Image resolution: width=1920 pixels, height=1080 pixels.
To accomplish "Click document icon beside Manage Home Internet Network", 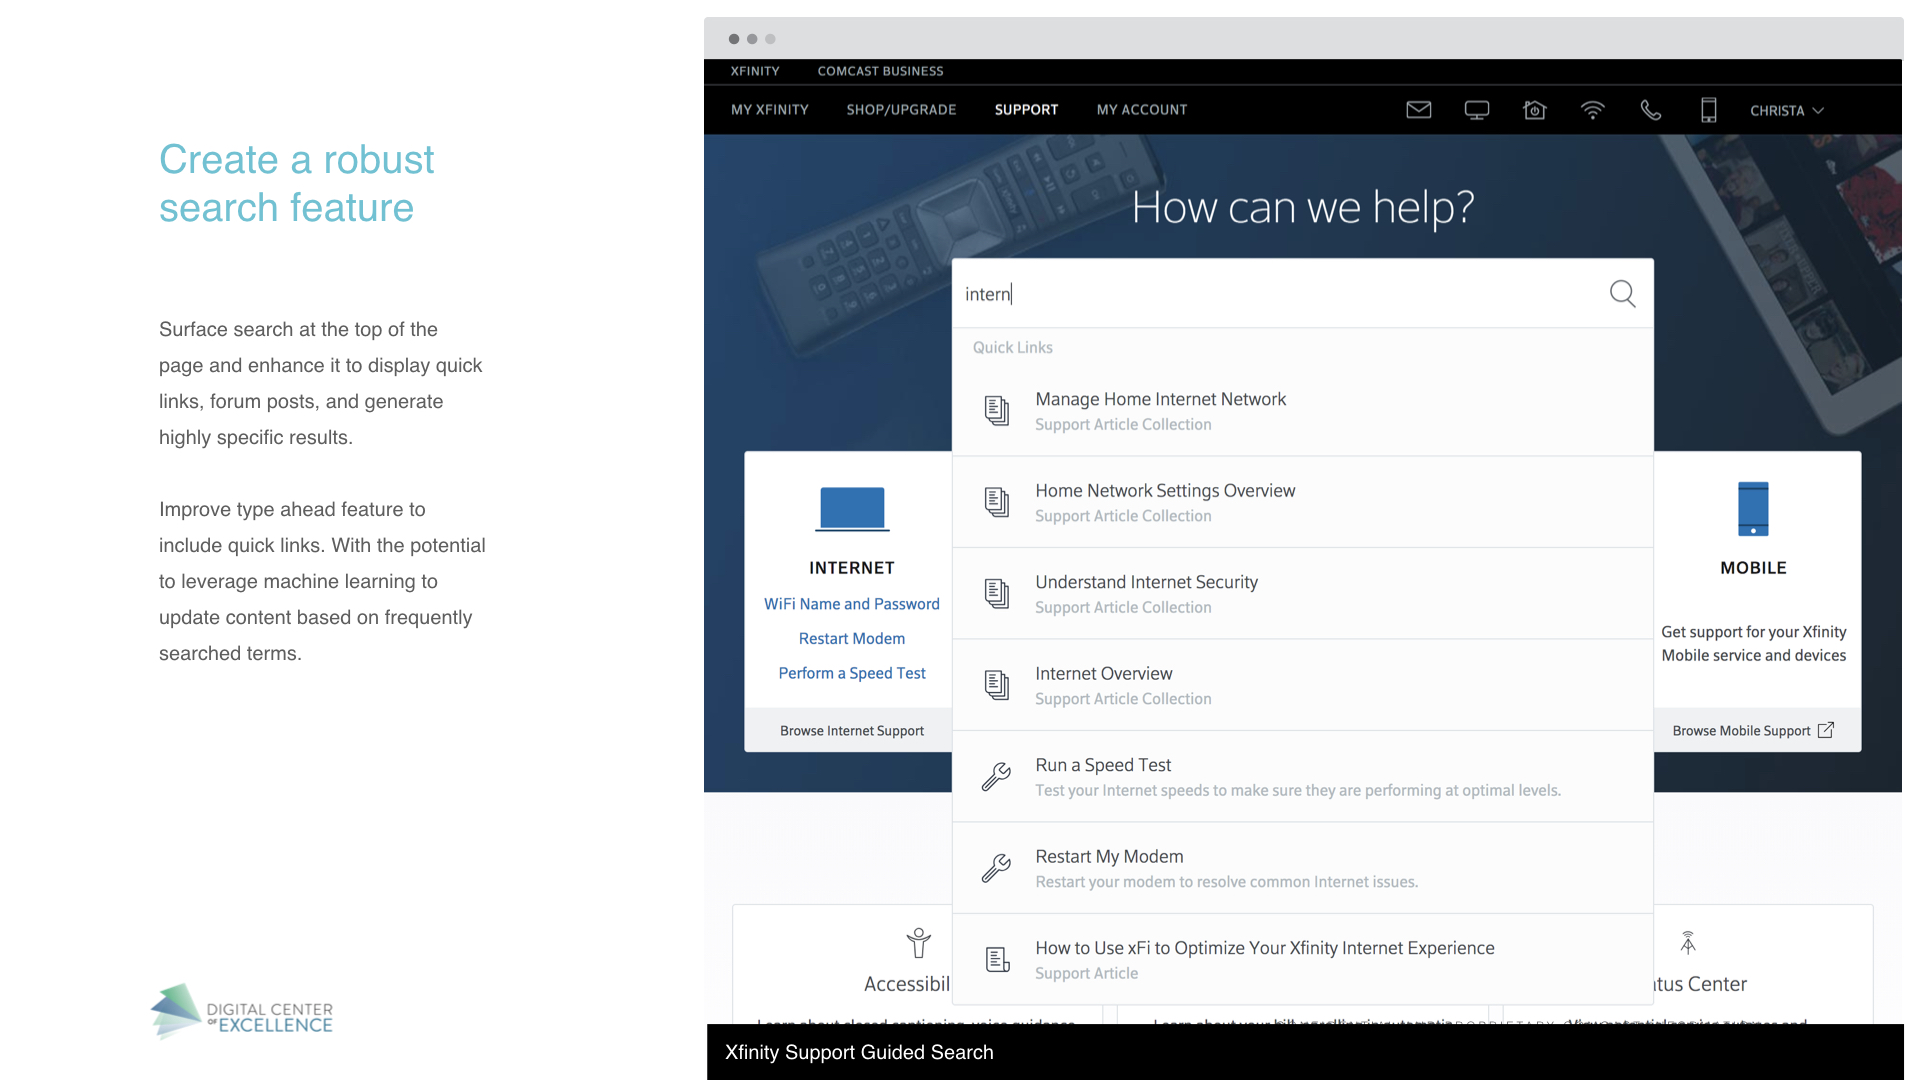I will click(x=997, y=410).
